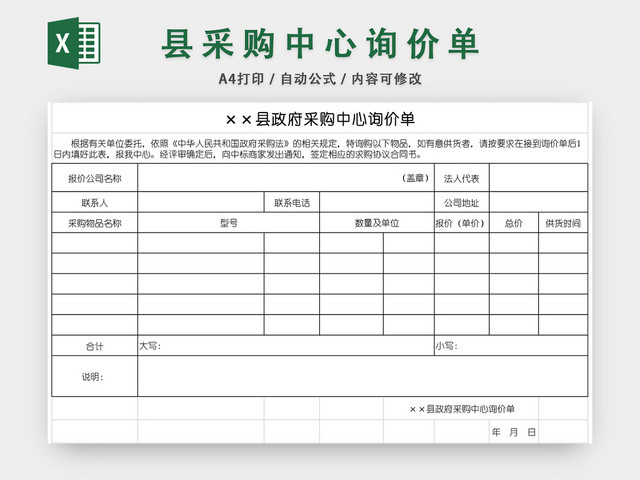The width and height of the screenshot is (640, 480).
Task: Click the 型号 column header
Action: (229, 223)
